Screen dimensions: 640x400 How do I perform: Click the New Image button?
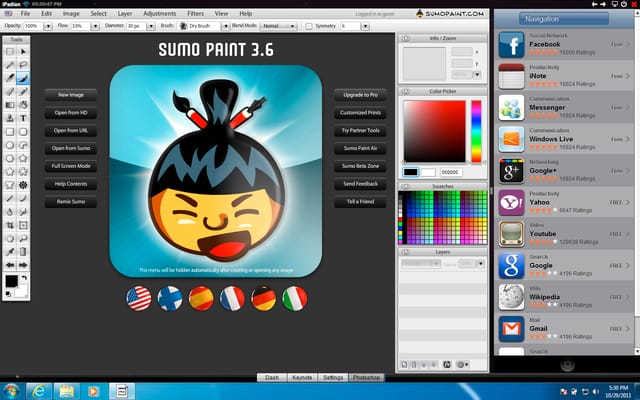point(71,95)
